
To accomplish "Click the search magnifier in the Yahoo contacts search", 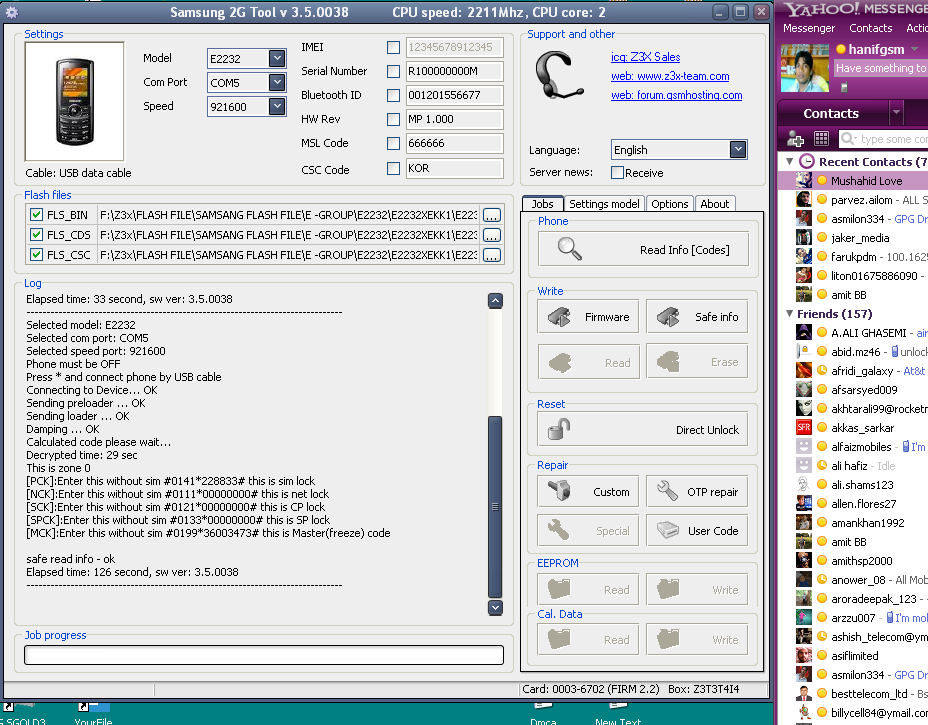I will click(848, 138).
